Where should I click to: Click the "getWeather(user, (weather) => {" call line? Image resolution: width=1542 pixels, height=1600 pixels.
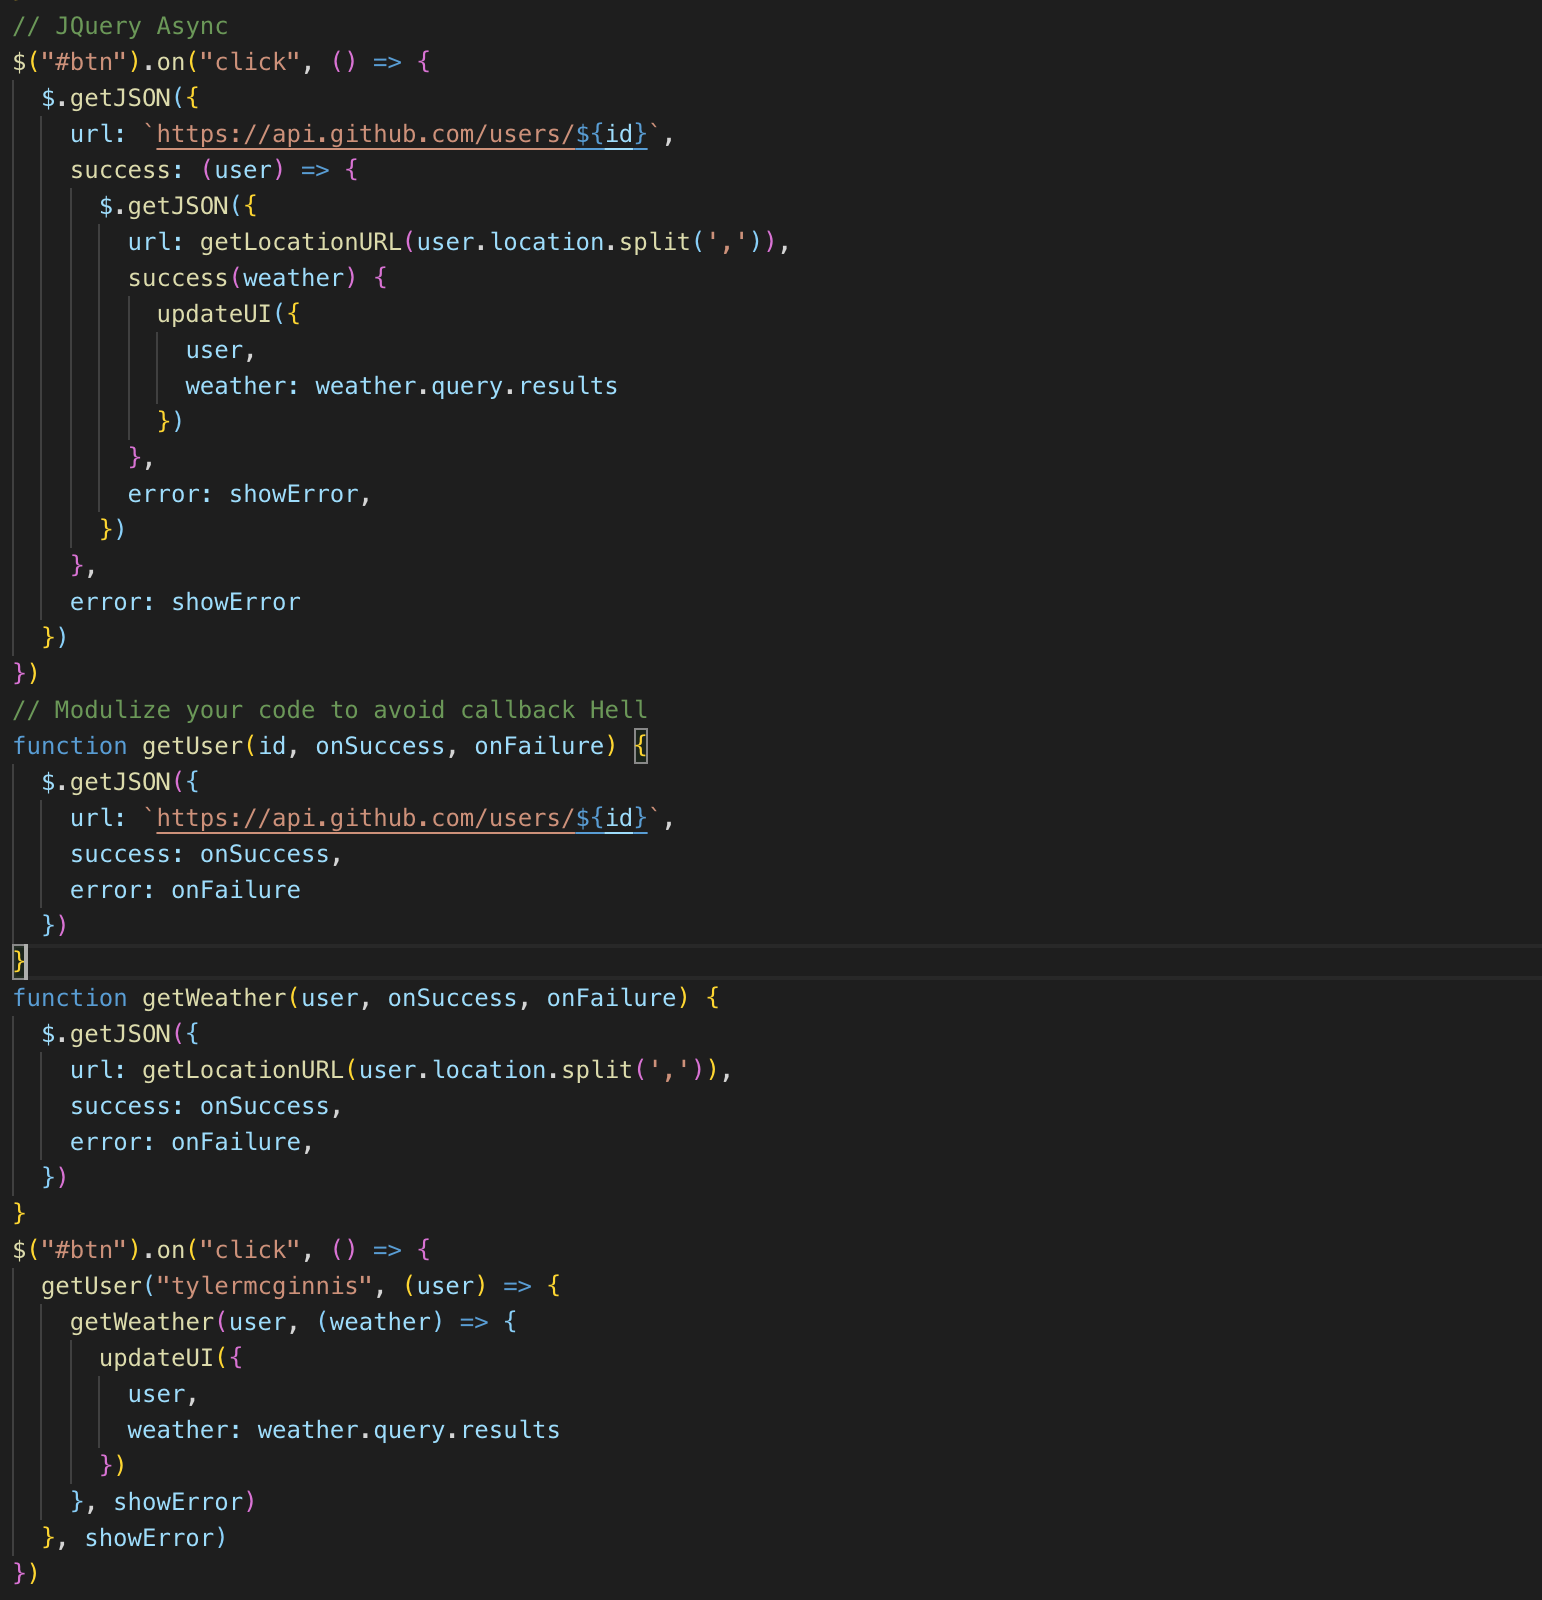tap(293, 1322)
